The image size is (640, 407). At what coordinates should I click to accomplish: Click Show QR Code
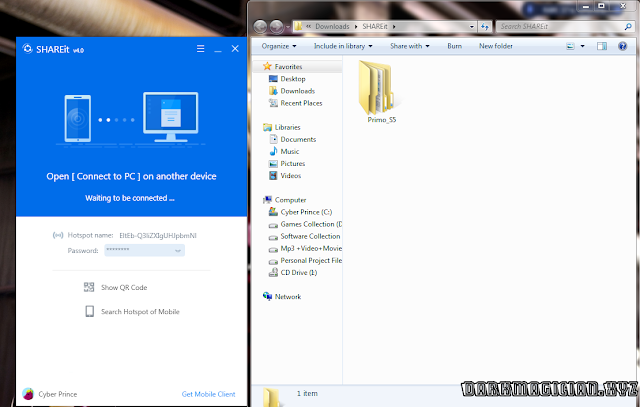tap(124, 287)
